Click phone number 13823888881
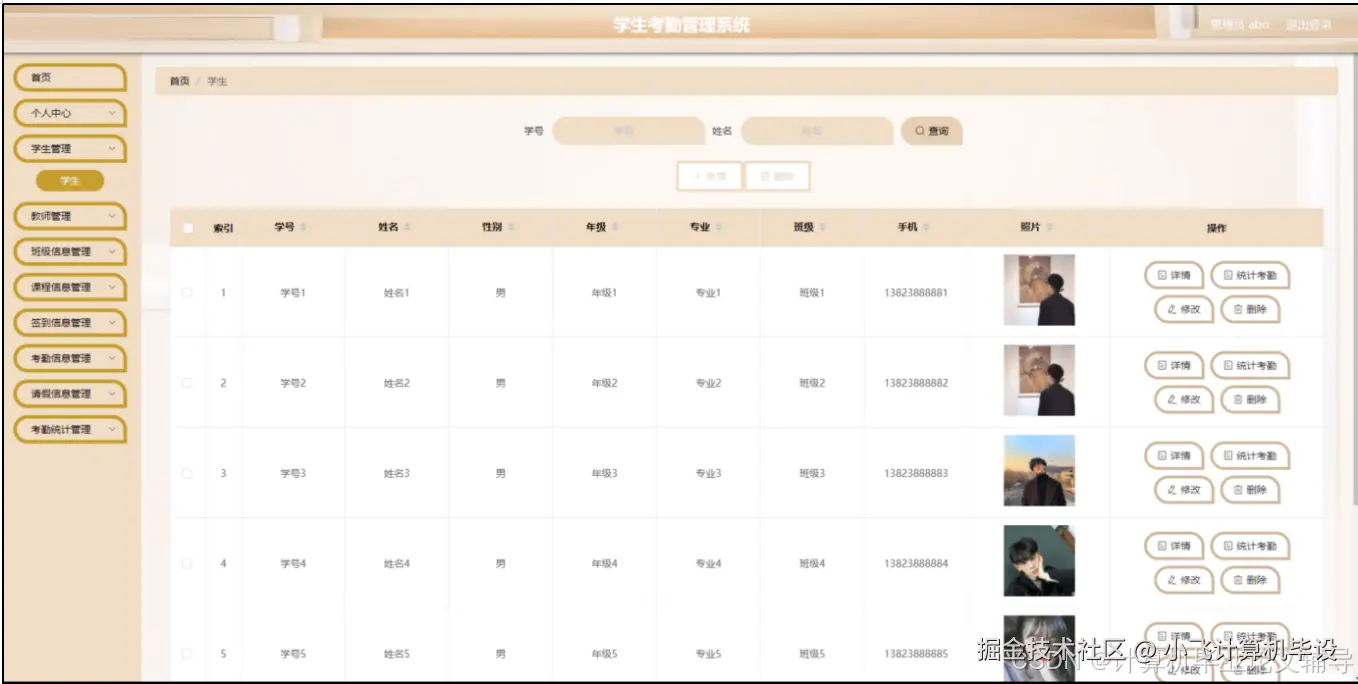 point(916,293)
